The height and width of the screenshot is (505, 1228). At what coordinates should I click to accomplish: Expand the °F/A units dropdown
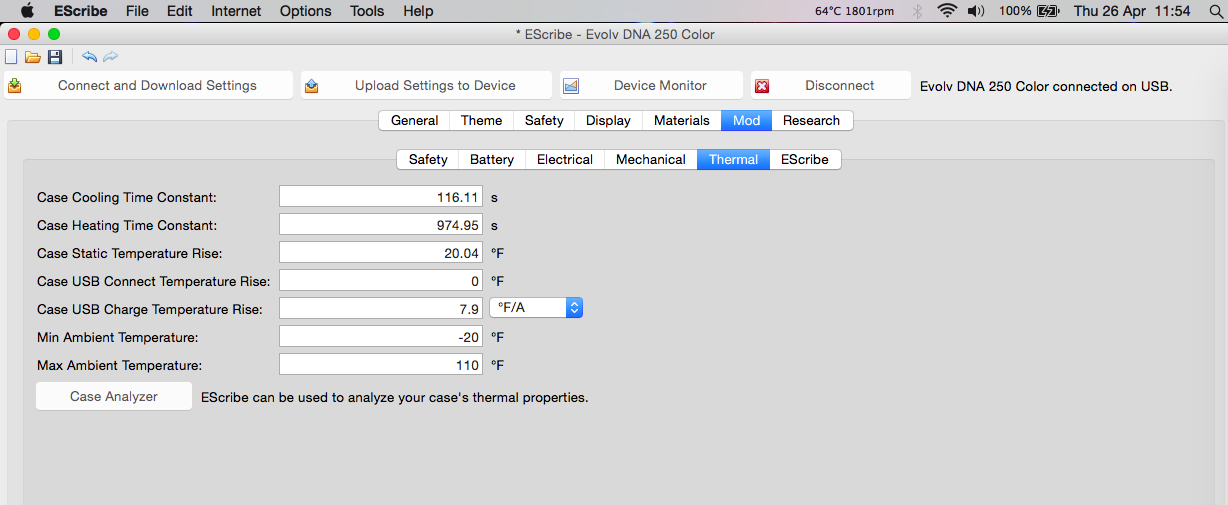click(x=535, y=309)
